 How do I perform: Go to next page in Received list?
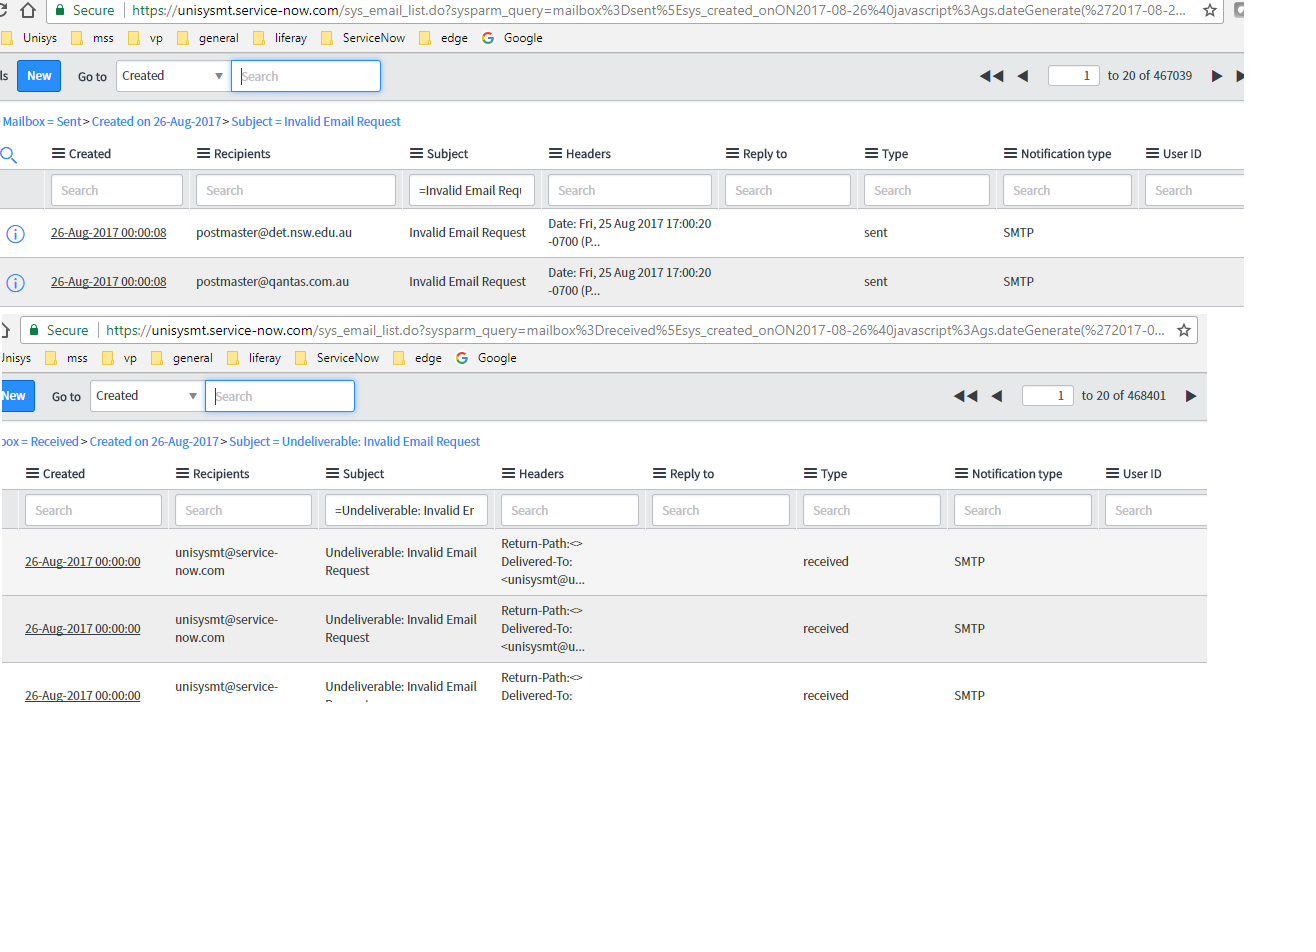1190,396
